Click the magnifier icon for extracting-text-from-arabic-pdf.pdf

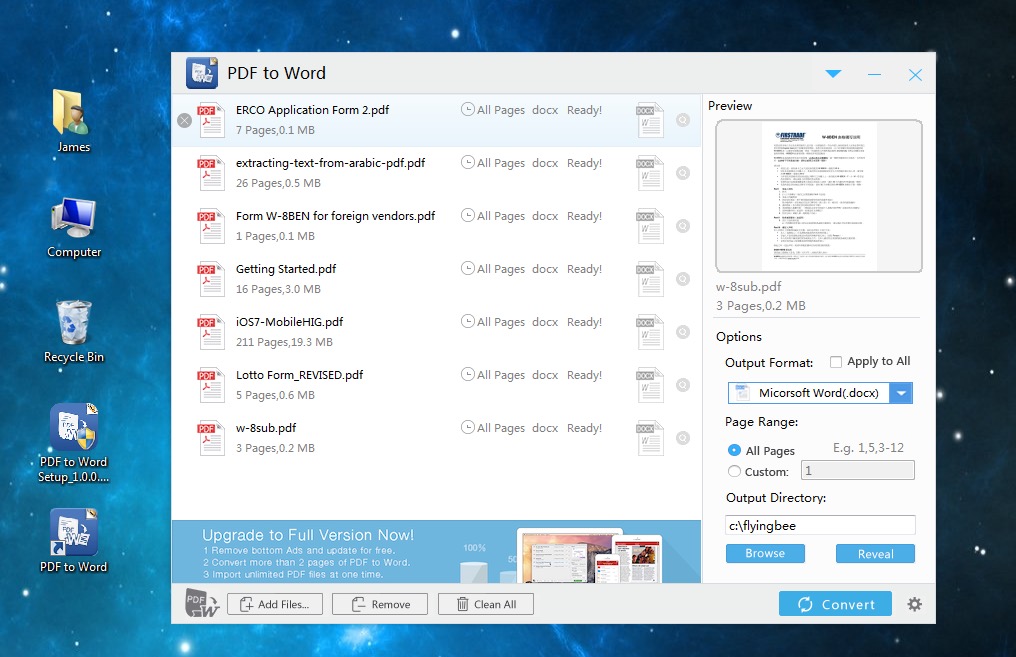(x=683, y=173)
